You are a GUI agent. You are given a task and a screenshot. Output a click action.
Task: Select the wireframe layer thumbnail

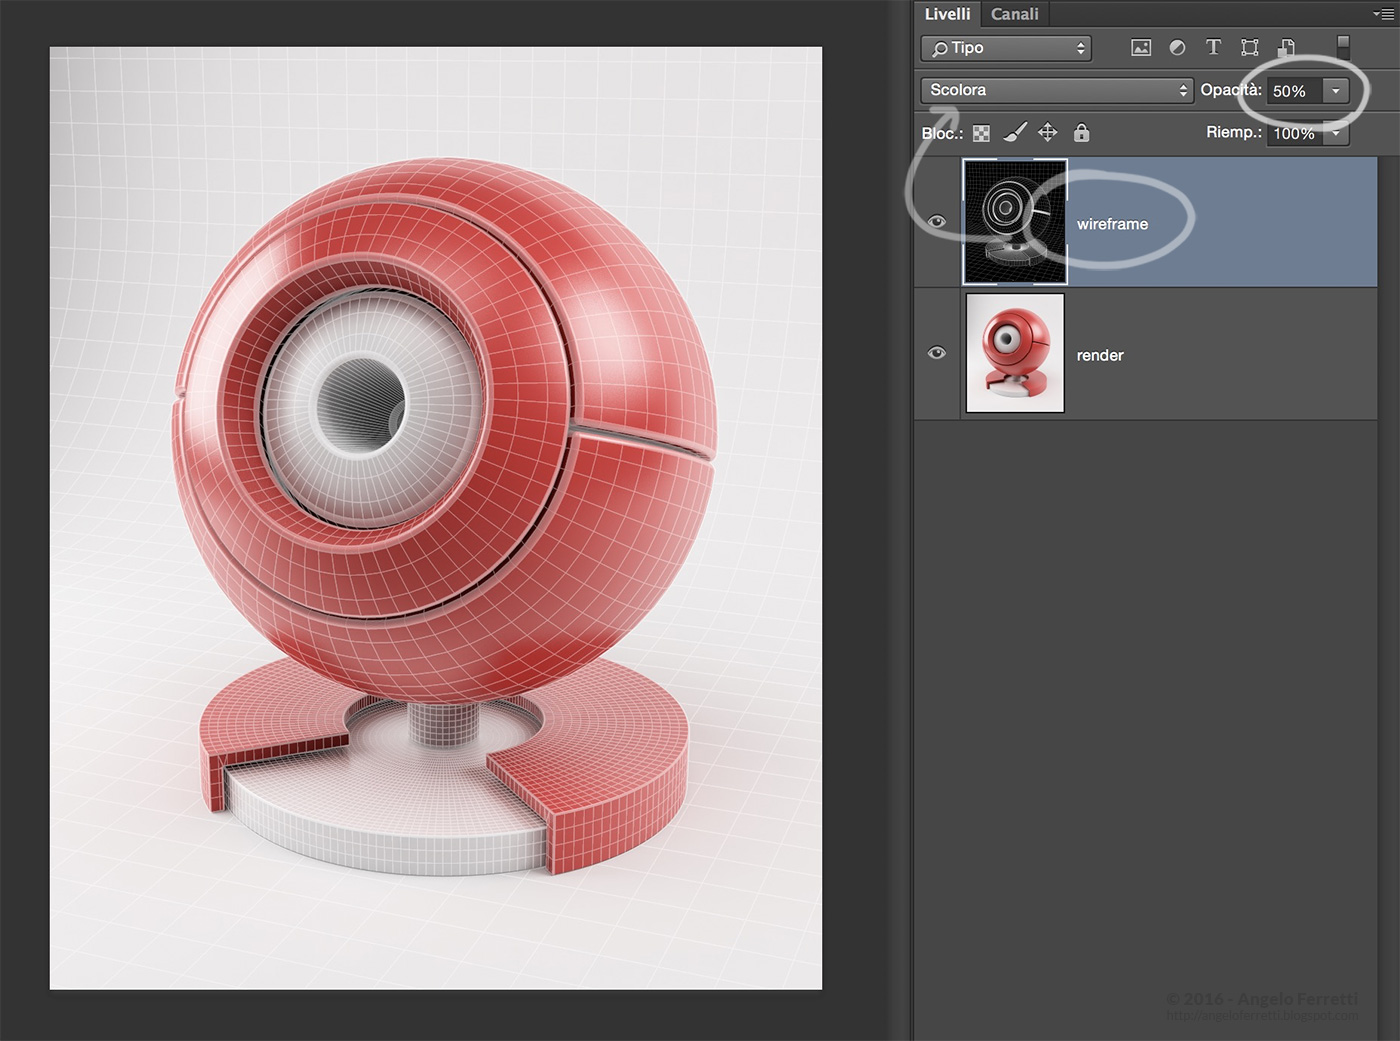1015,222
